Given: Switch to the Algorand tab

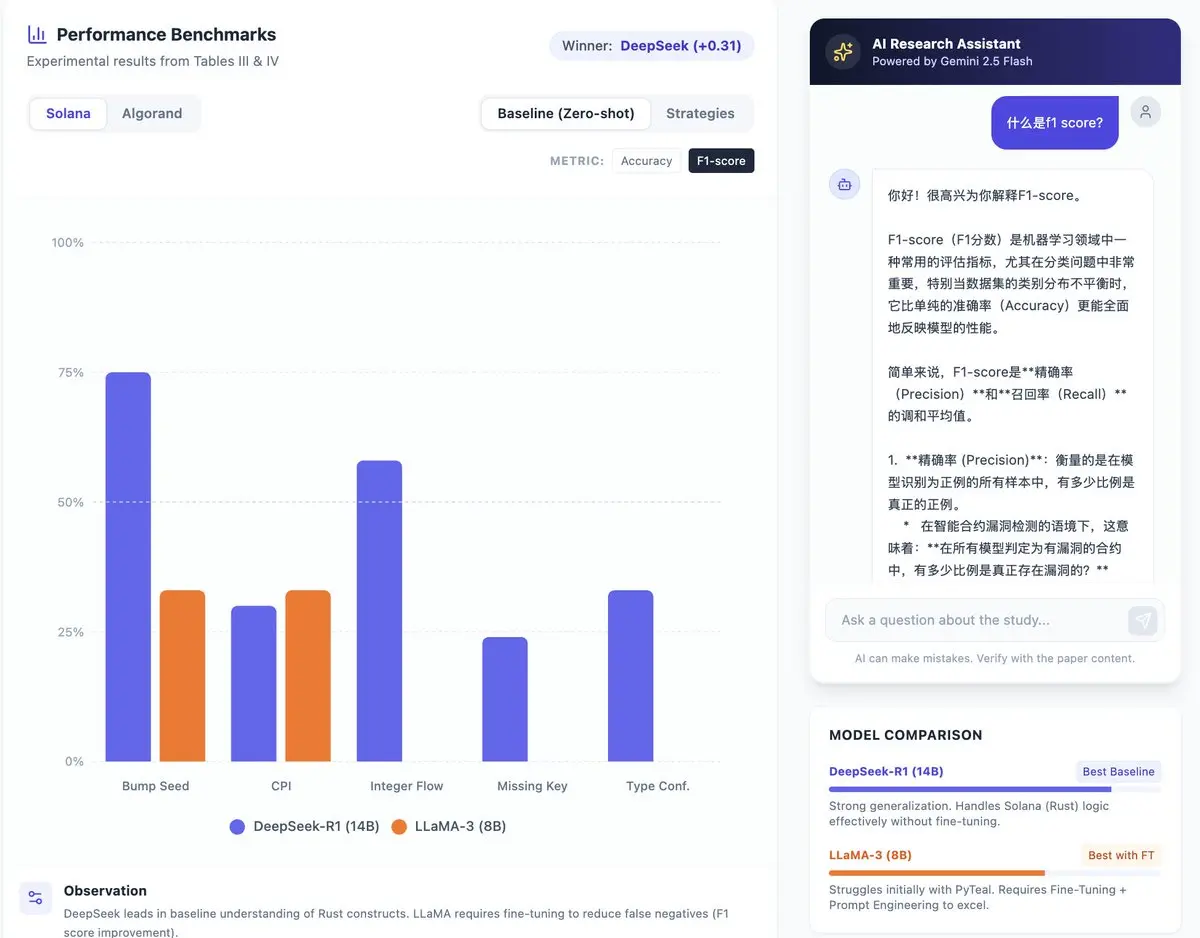Looking at the screenshot, I should 152,113.
